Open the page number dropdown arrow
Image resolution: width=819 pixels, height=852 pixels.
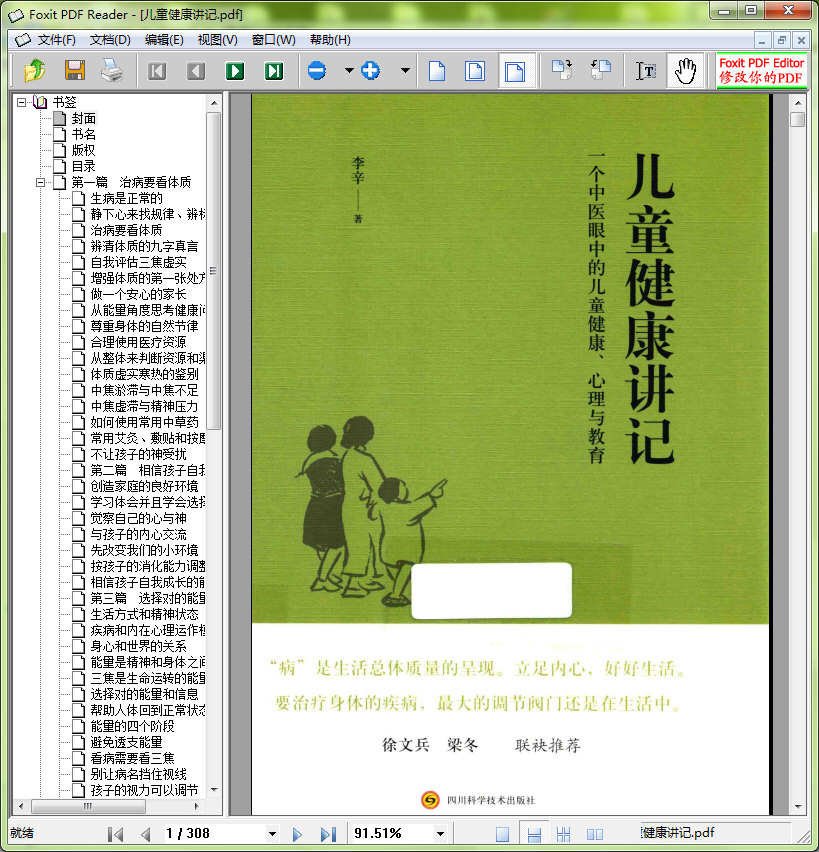pyautogui.click(x=271, y=833)
